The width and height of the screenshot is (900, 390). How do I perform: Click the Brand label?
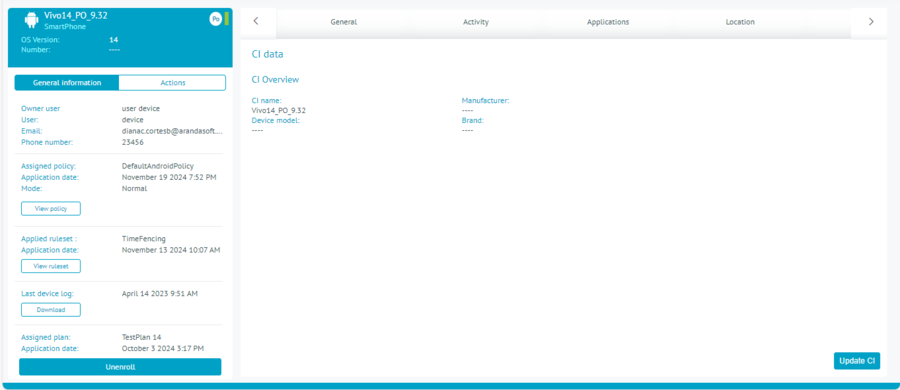472,121
